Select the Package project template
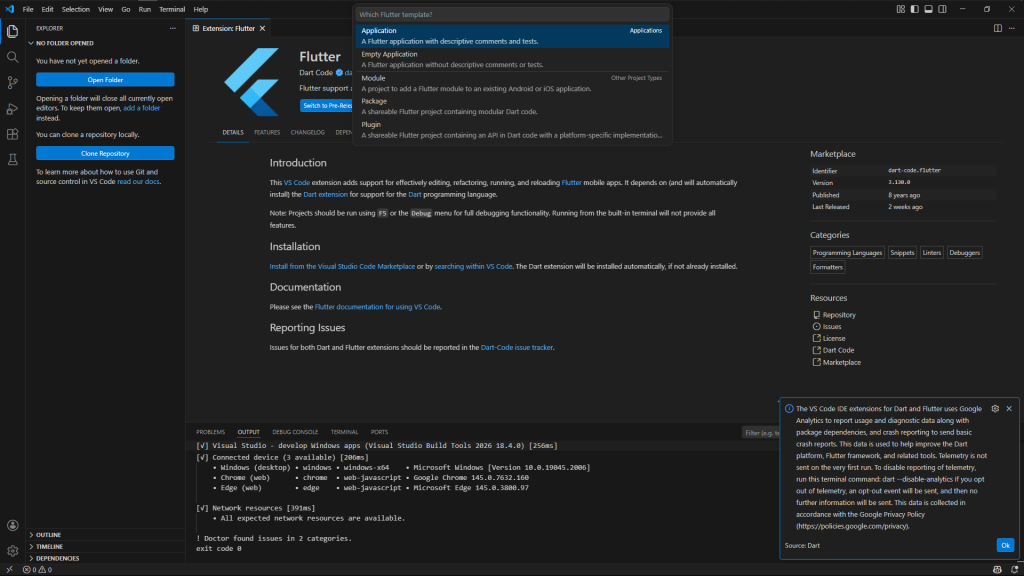This screenshot has width=1024, height=576. pyautogui.click(x=512, y=106)
